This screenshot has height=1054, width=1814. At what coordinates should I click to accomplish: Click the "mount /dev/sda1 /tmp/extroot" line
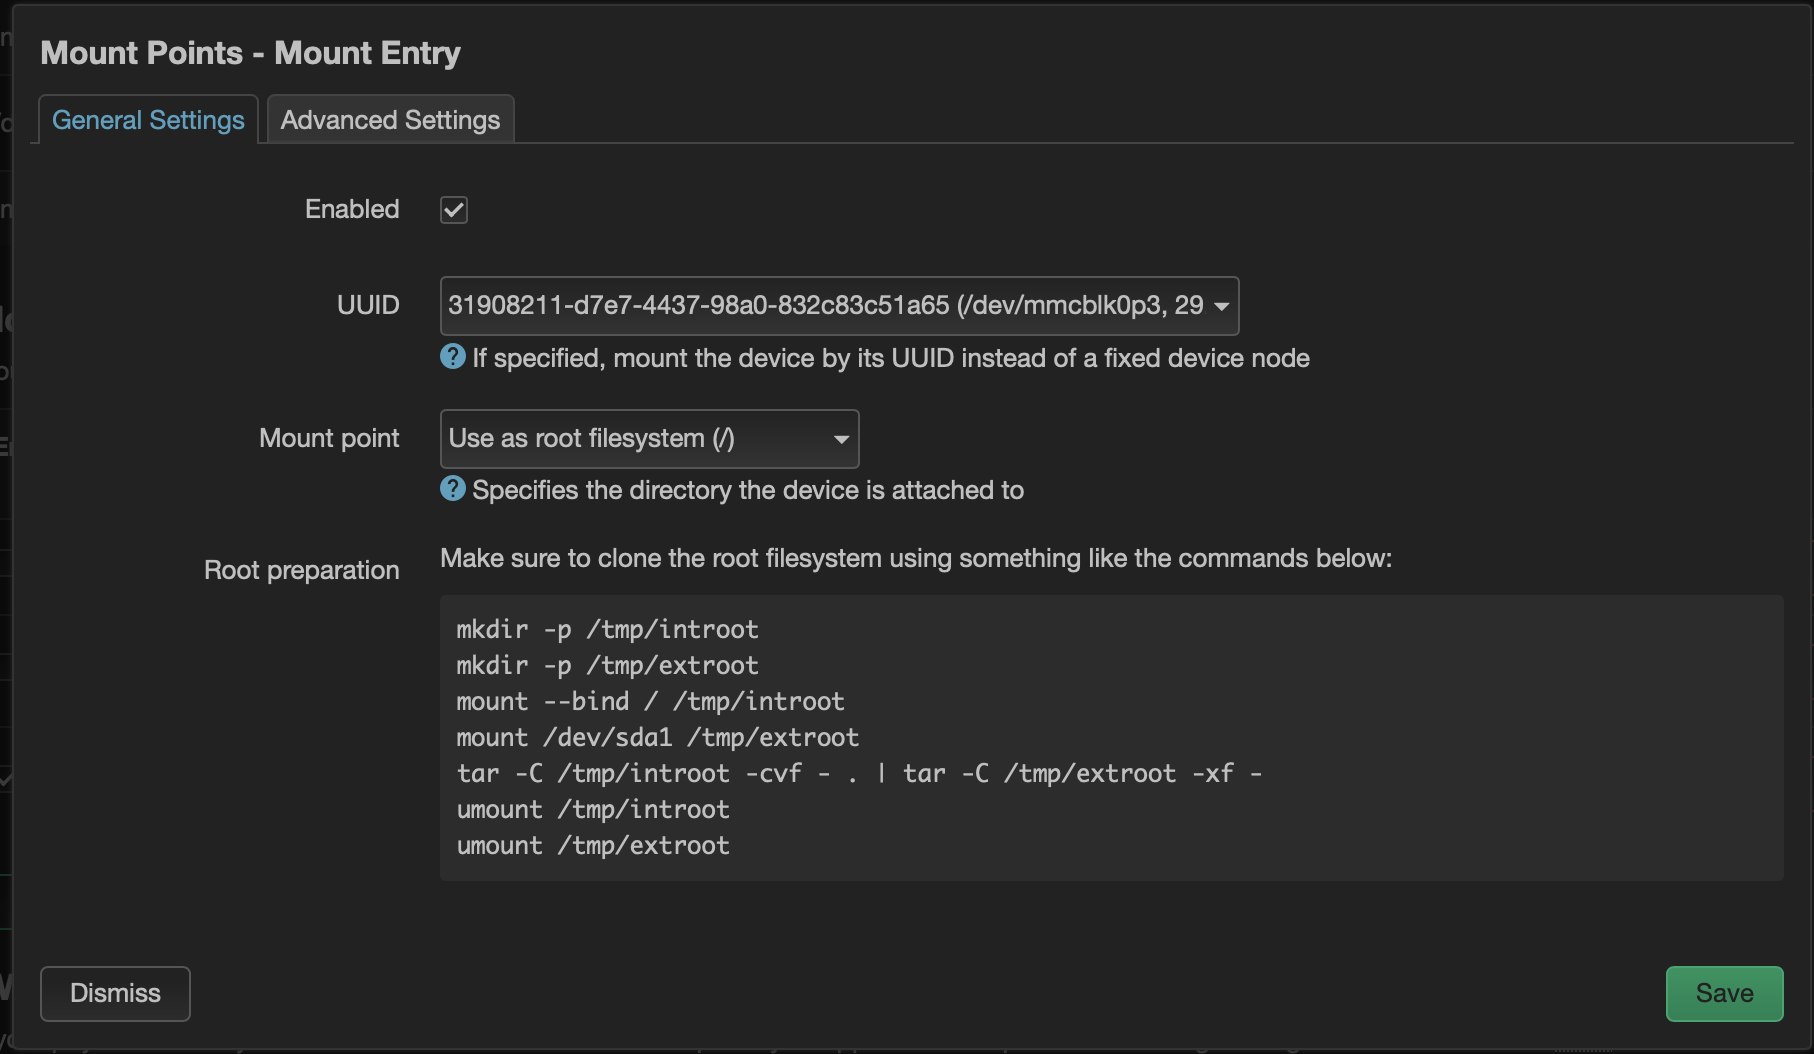tap(657, 737)
